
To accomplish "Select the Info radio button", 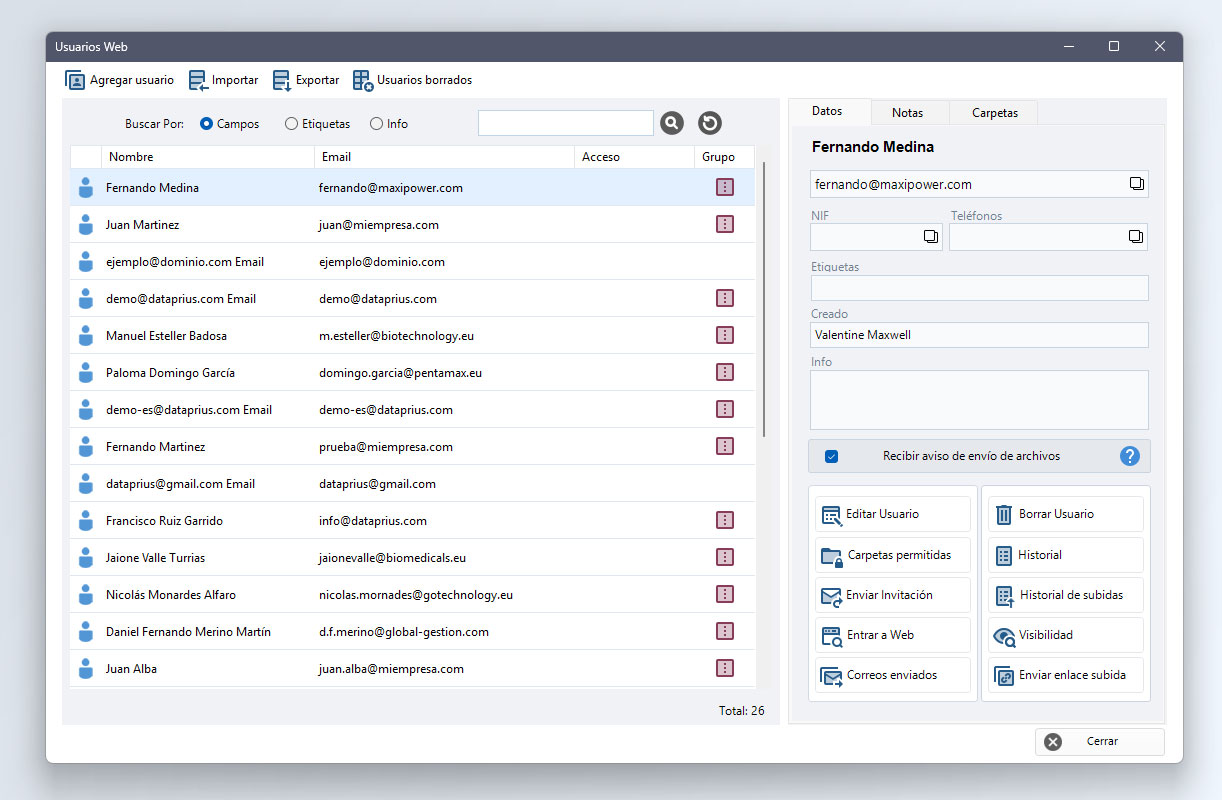I will pyautogui.click(x=376, y=124).
